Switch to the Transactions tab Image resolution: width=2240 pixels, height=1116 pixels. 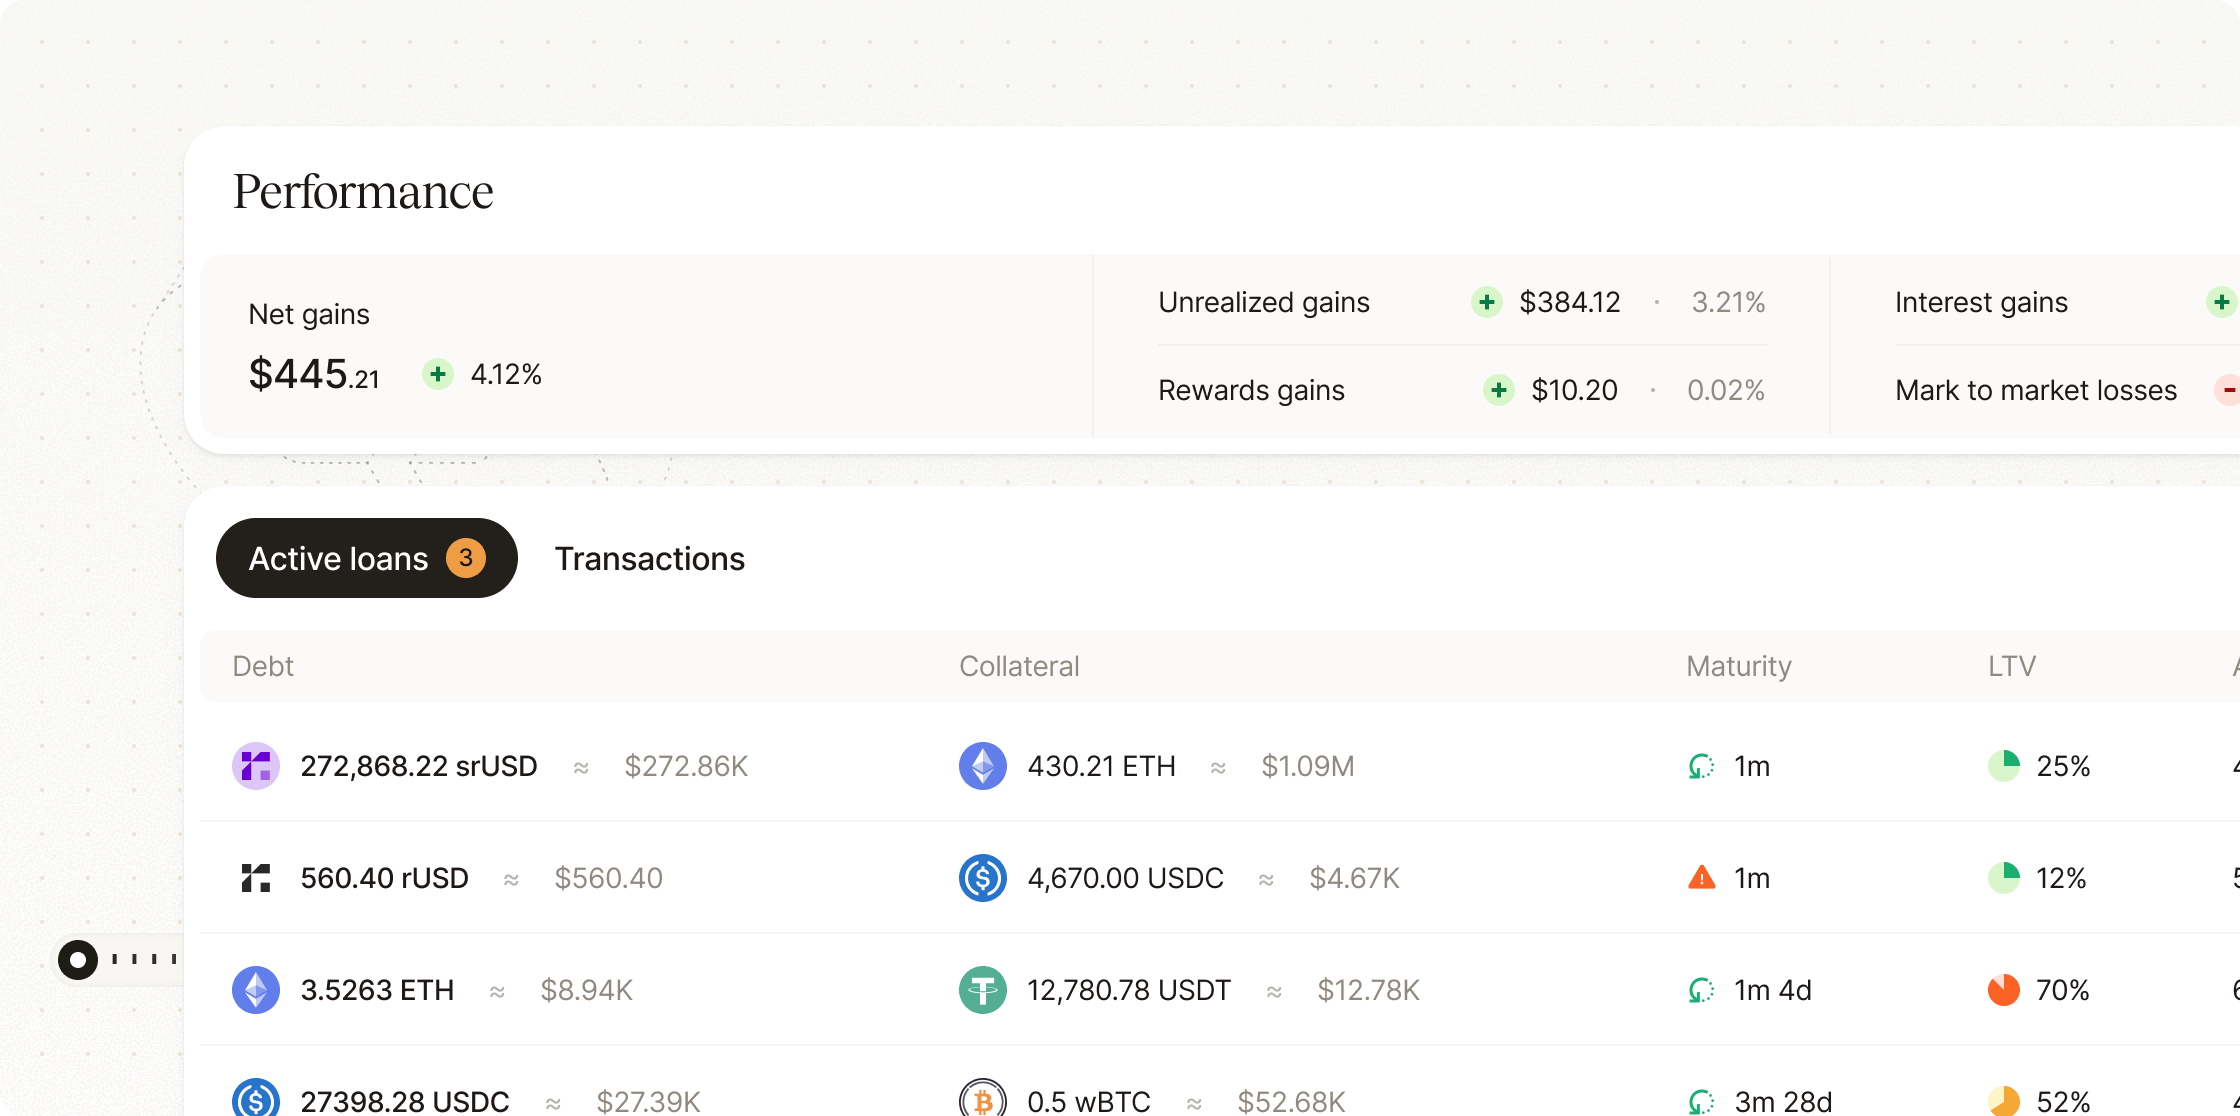point(650,559)
